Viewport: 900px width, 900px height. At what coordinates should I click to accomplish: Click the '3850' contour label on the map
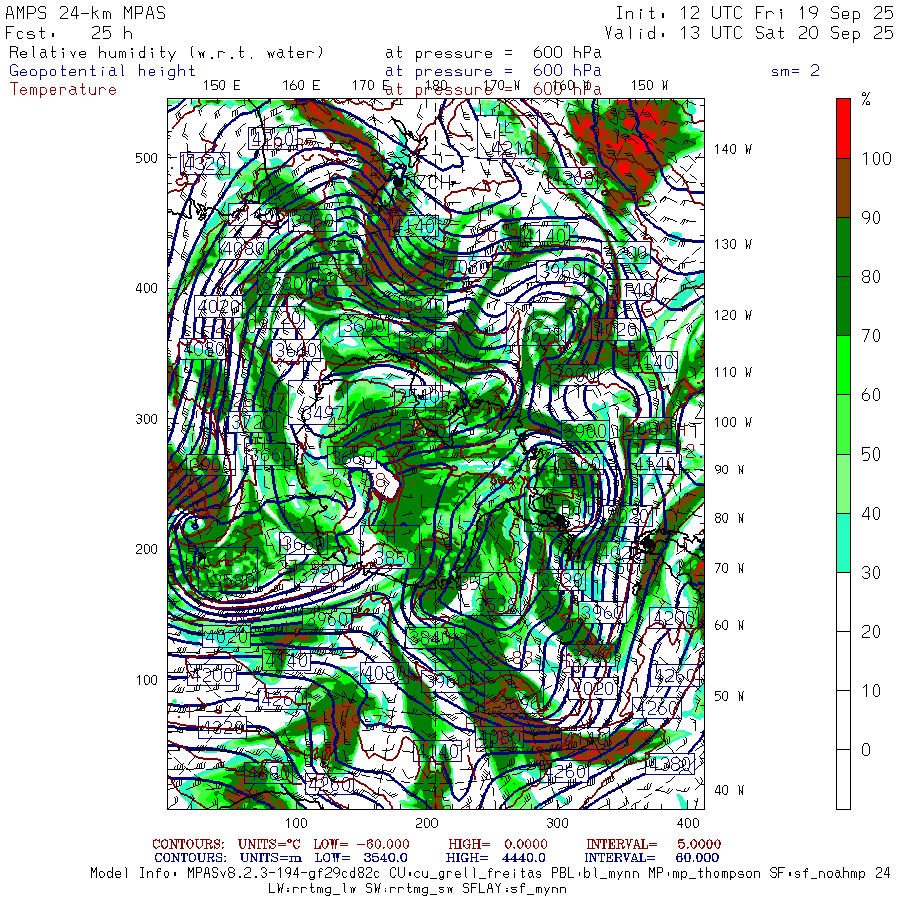pyautogui.click(x=396, y=557)
